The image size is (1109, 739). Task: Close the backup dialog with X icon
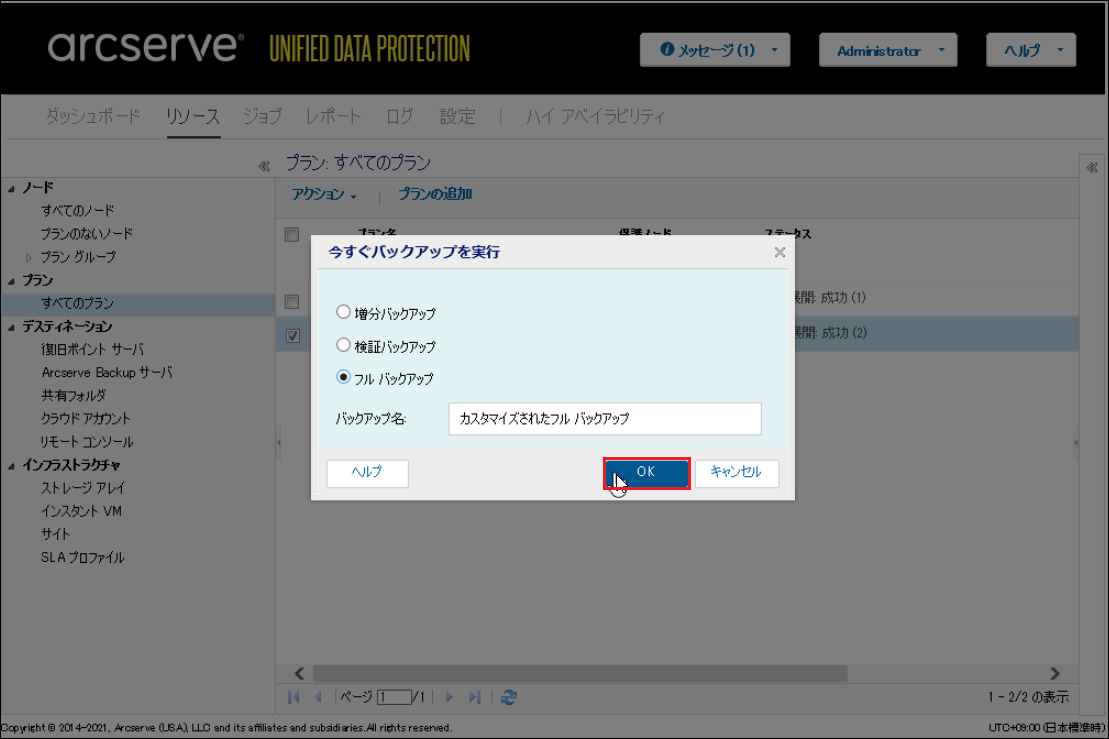780,253
